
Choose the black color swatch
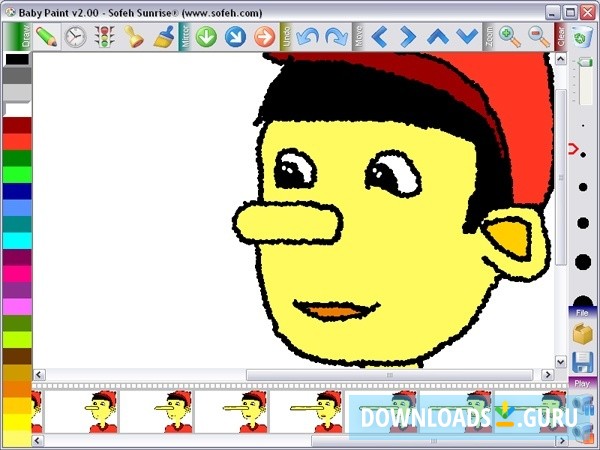[x=17, y=59]
